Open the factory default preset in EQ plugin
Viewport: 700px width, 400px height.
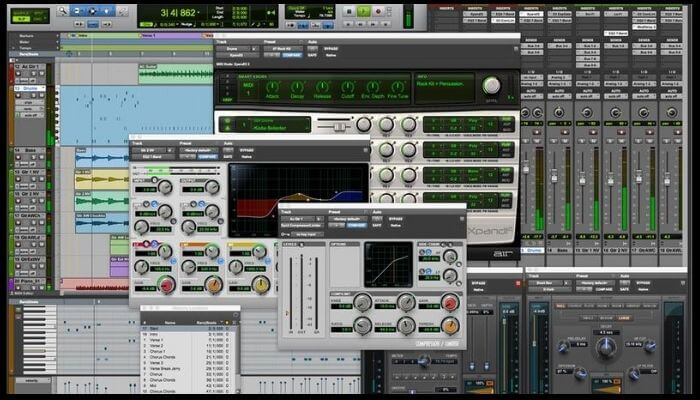(199, 150)
